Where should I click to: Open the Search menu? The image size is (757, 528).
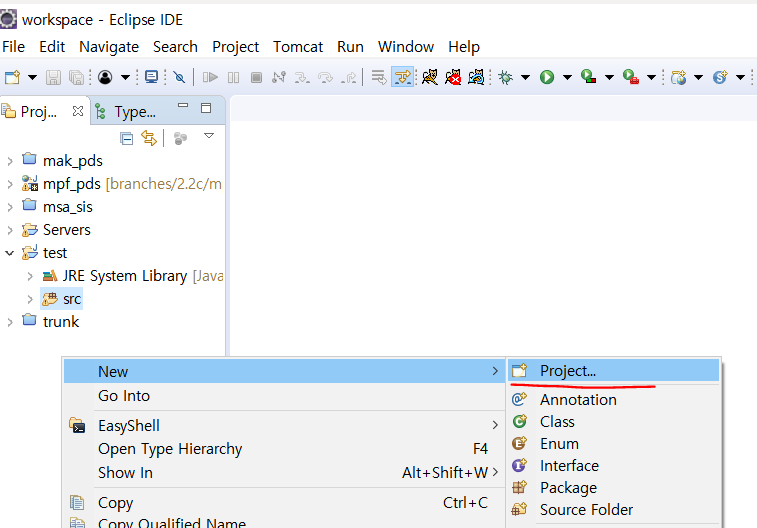coord(175,47)
